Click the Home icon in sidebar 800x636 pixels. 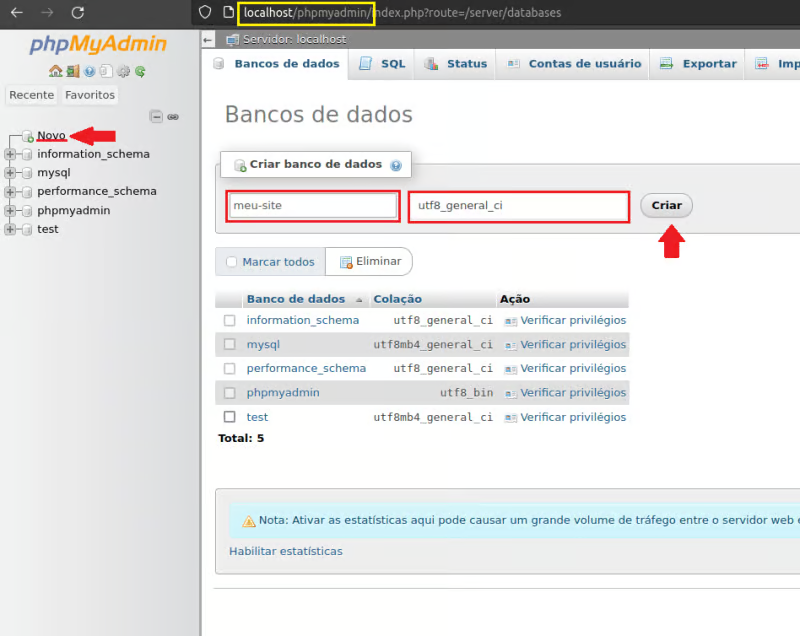click(x=55, y=72)
